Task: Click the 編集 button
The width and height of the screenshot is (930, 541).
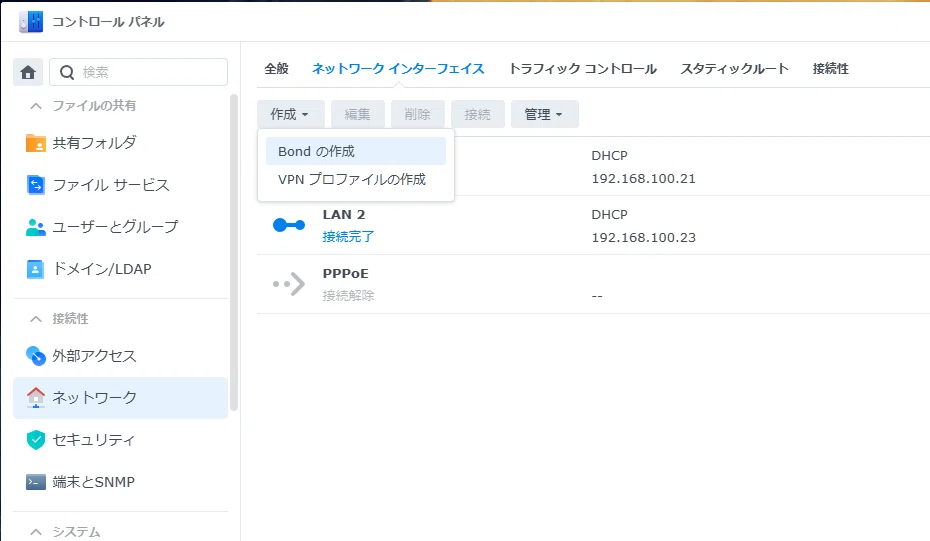Action: pos(358,114)
